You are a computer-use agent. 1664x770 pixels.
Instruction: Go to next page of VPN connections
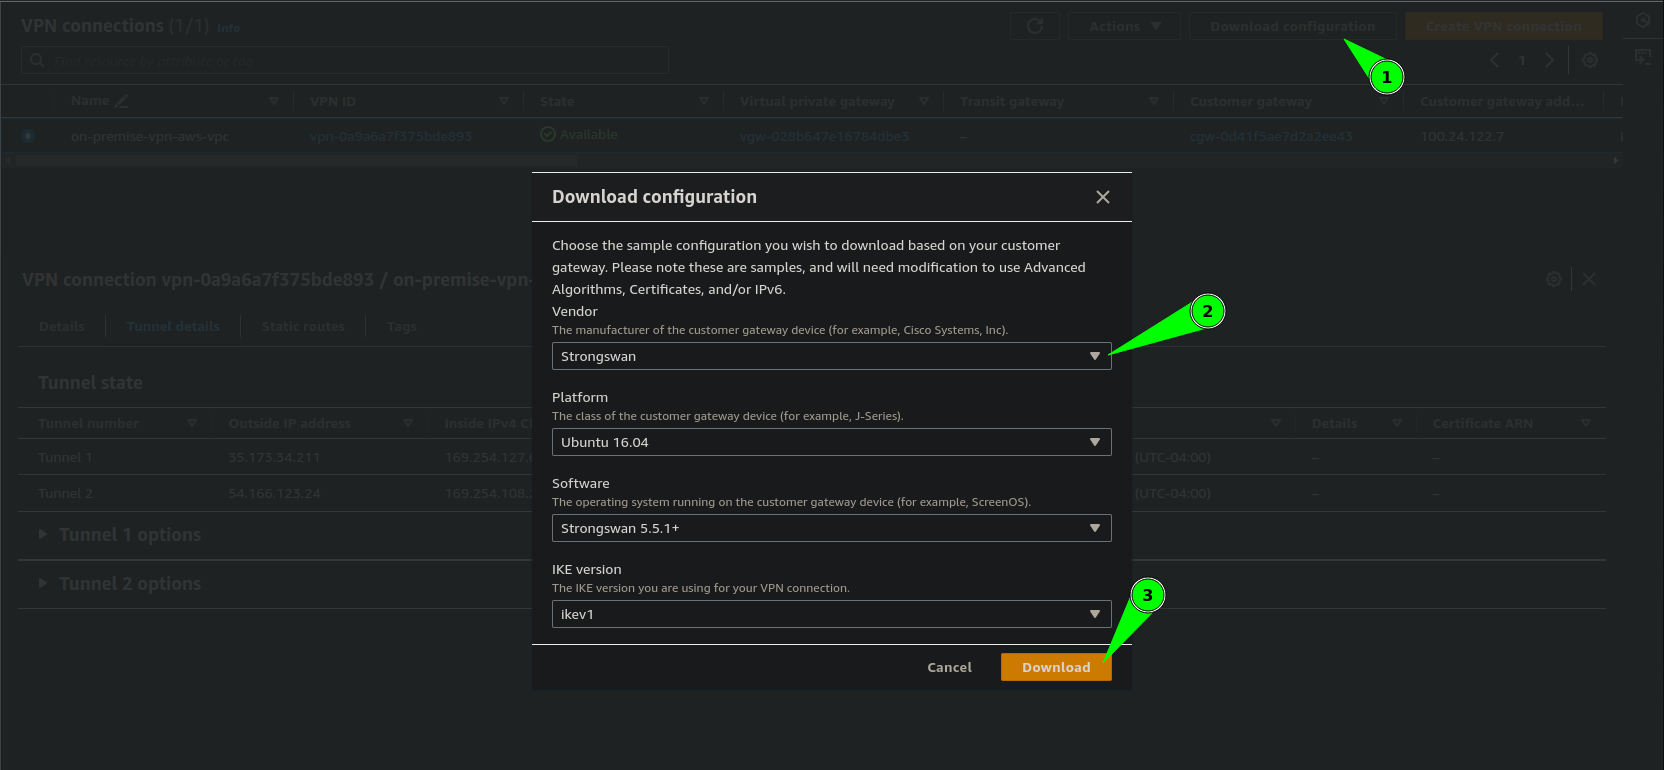coord(1549,60)
